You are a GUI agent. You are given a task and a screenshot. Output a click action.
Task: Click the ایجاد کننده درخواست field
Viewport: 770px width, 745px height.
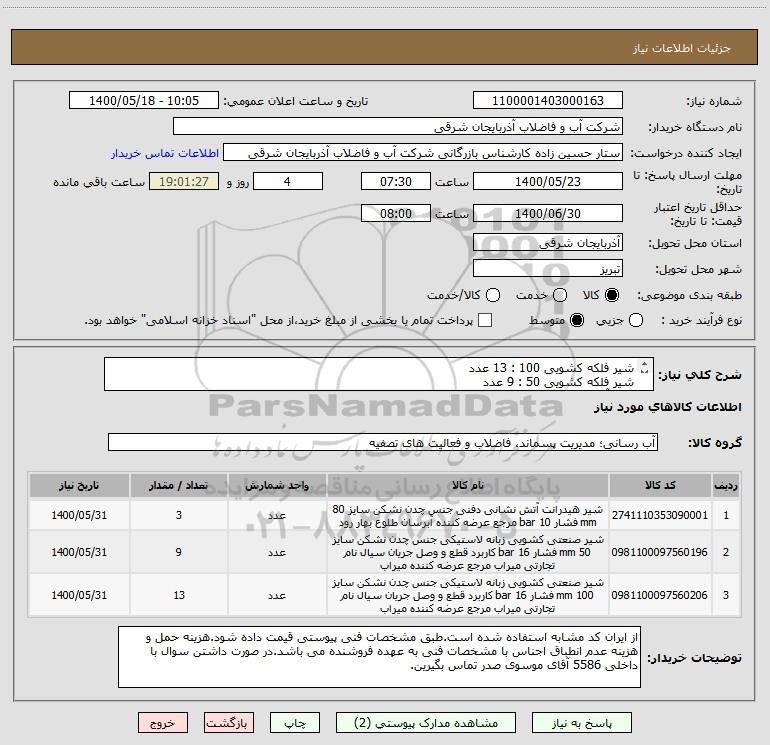click(x=423, y=153)
